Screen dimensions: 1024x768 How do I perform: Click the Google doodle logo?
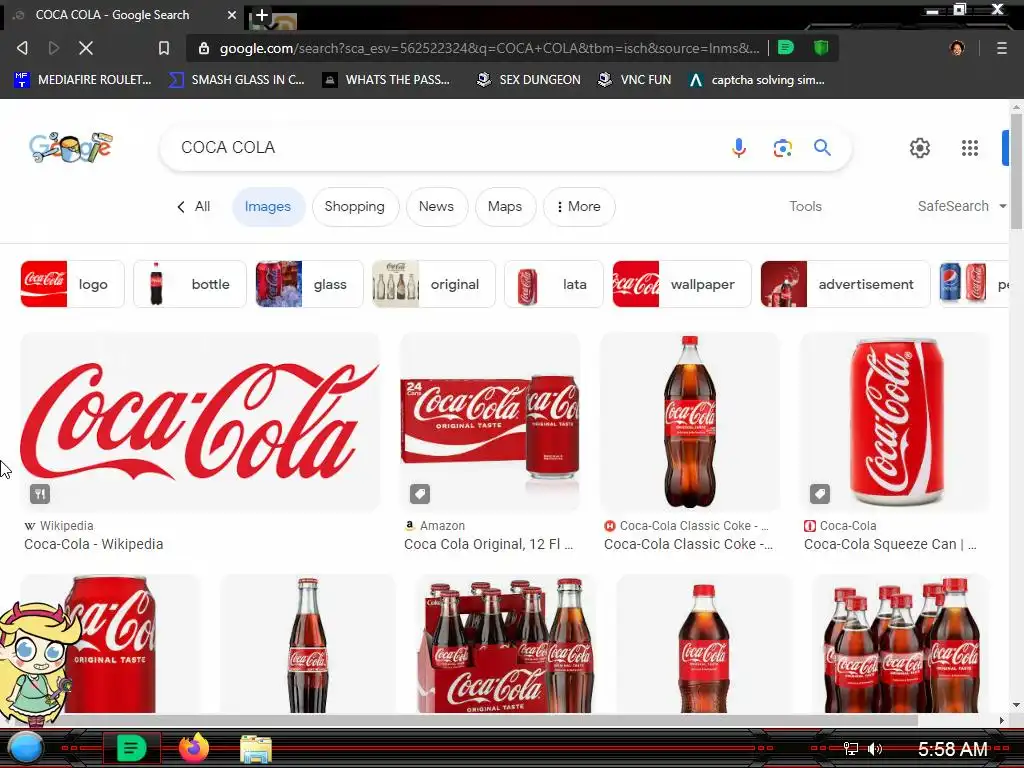(71, 148)
